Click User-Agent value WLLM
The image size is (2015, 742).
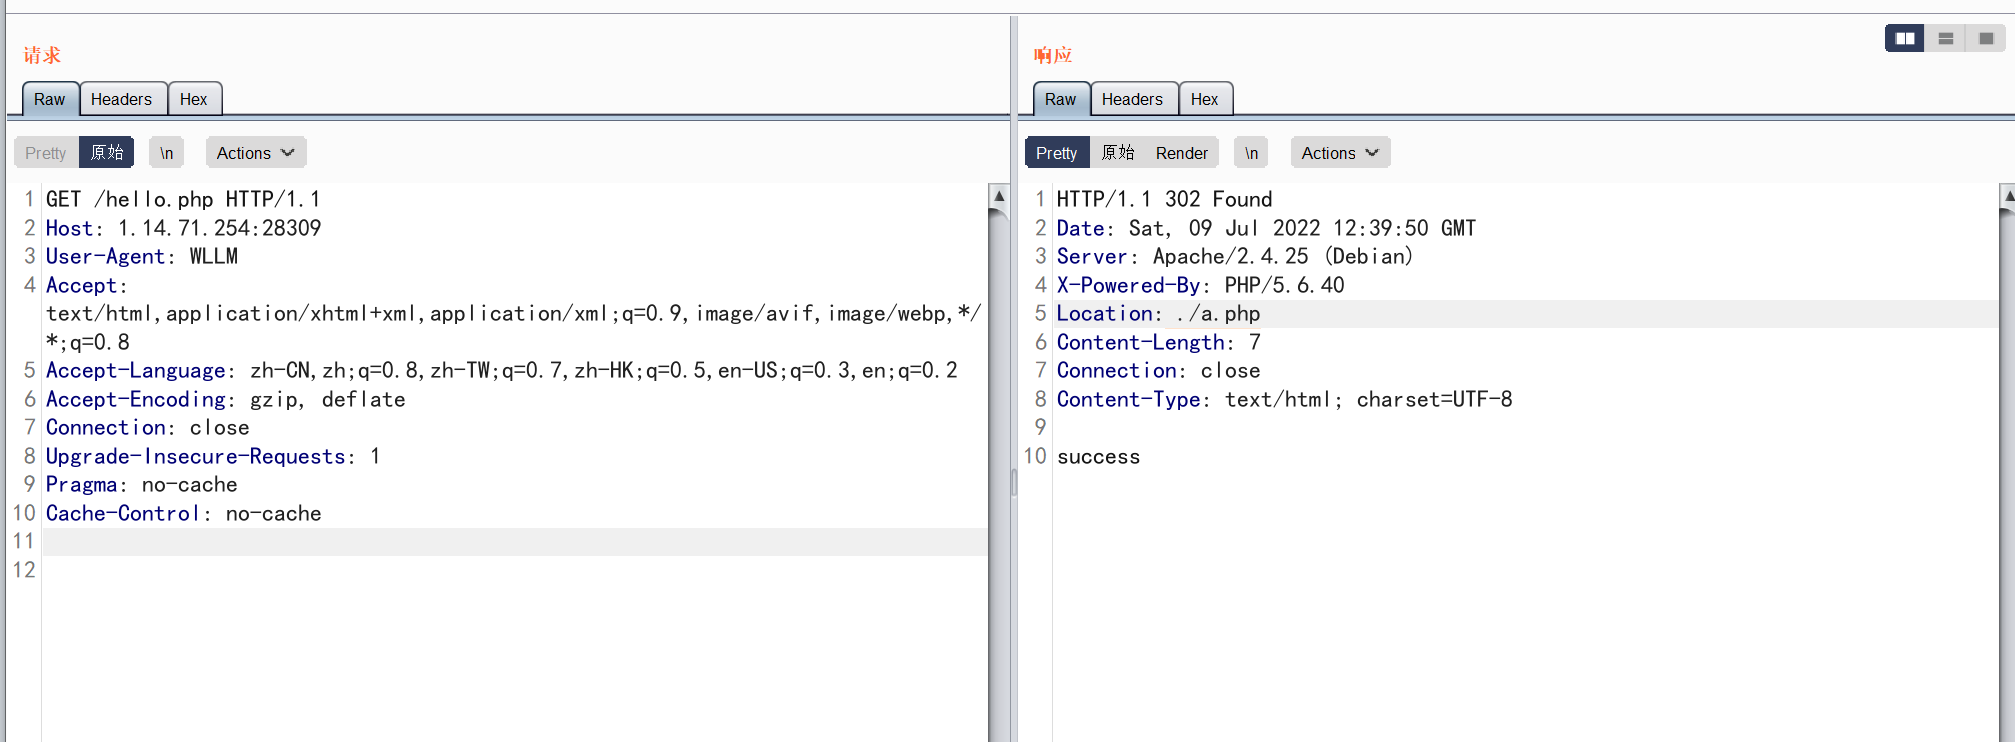pyautogui.click(x=214, y=256)
